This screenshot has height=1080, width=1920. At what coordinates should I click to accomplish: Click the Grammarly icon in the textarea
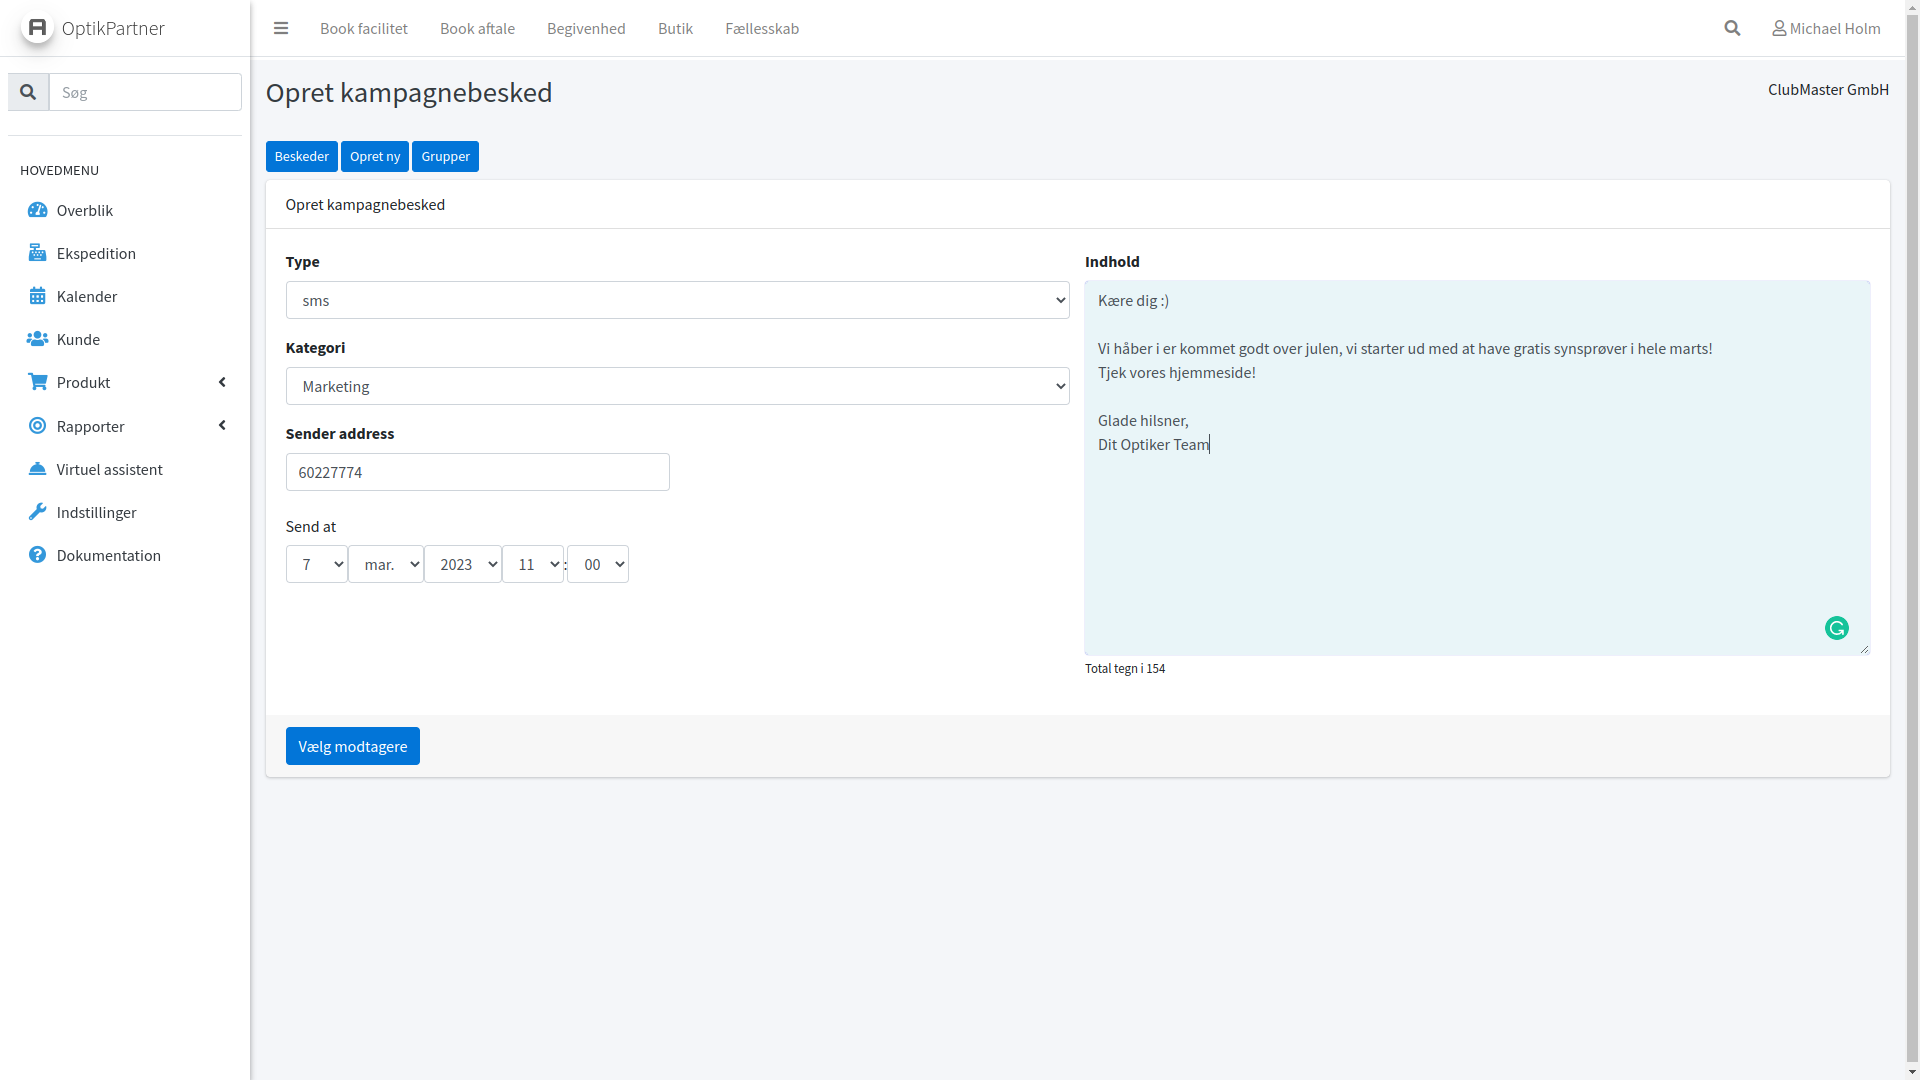(x=1836, y=628)
